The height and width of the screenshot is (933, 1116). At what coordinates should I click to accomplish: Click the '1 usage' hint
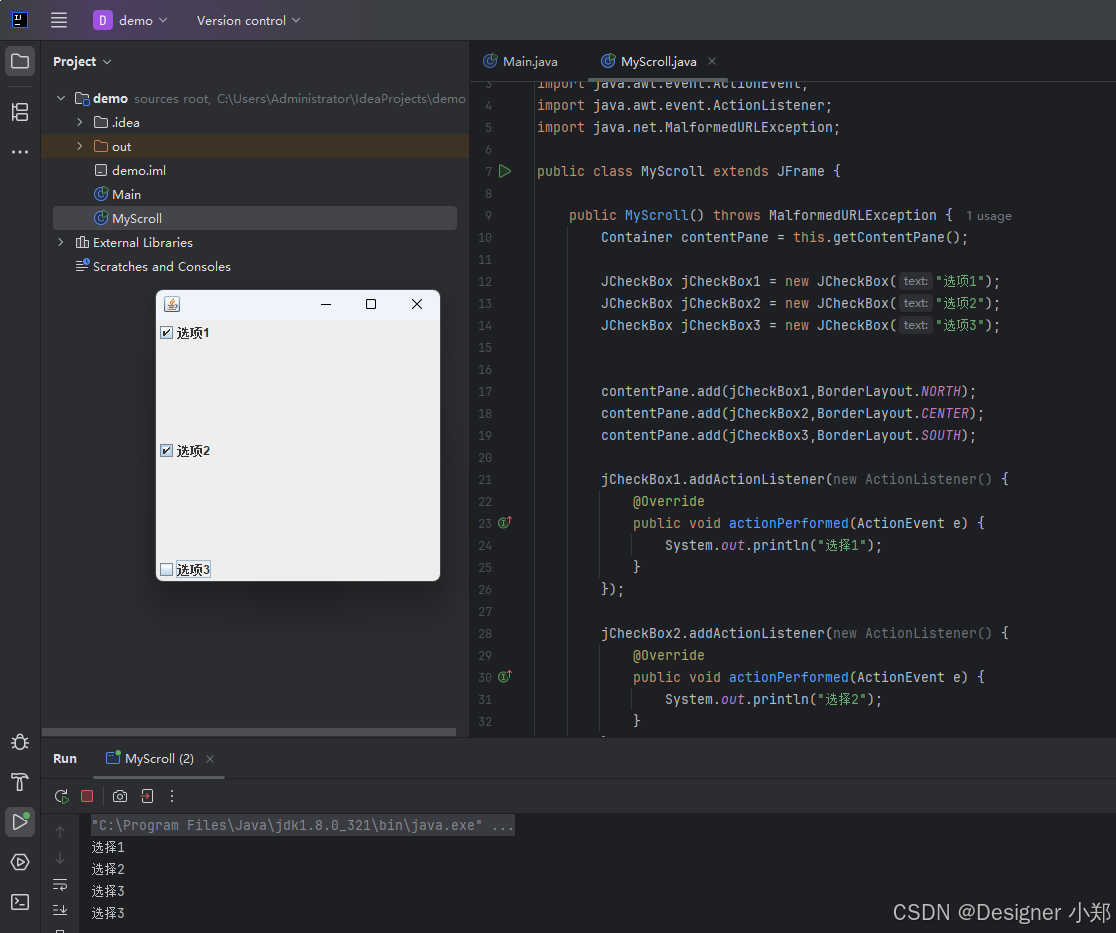coord(989,216)
